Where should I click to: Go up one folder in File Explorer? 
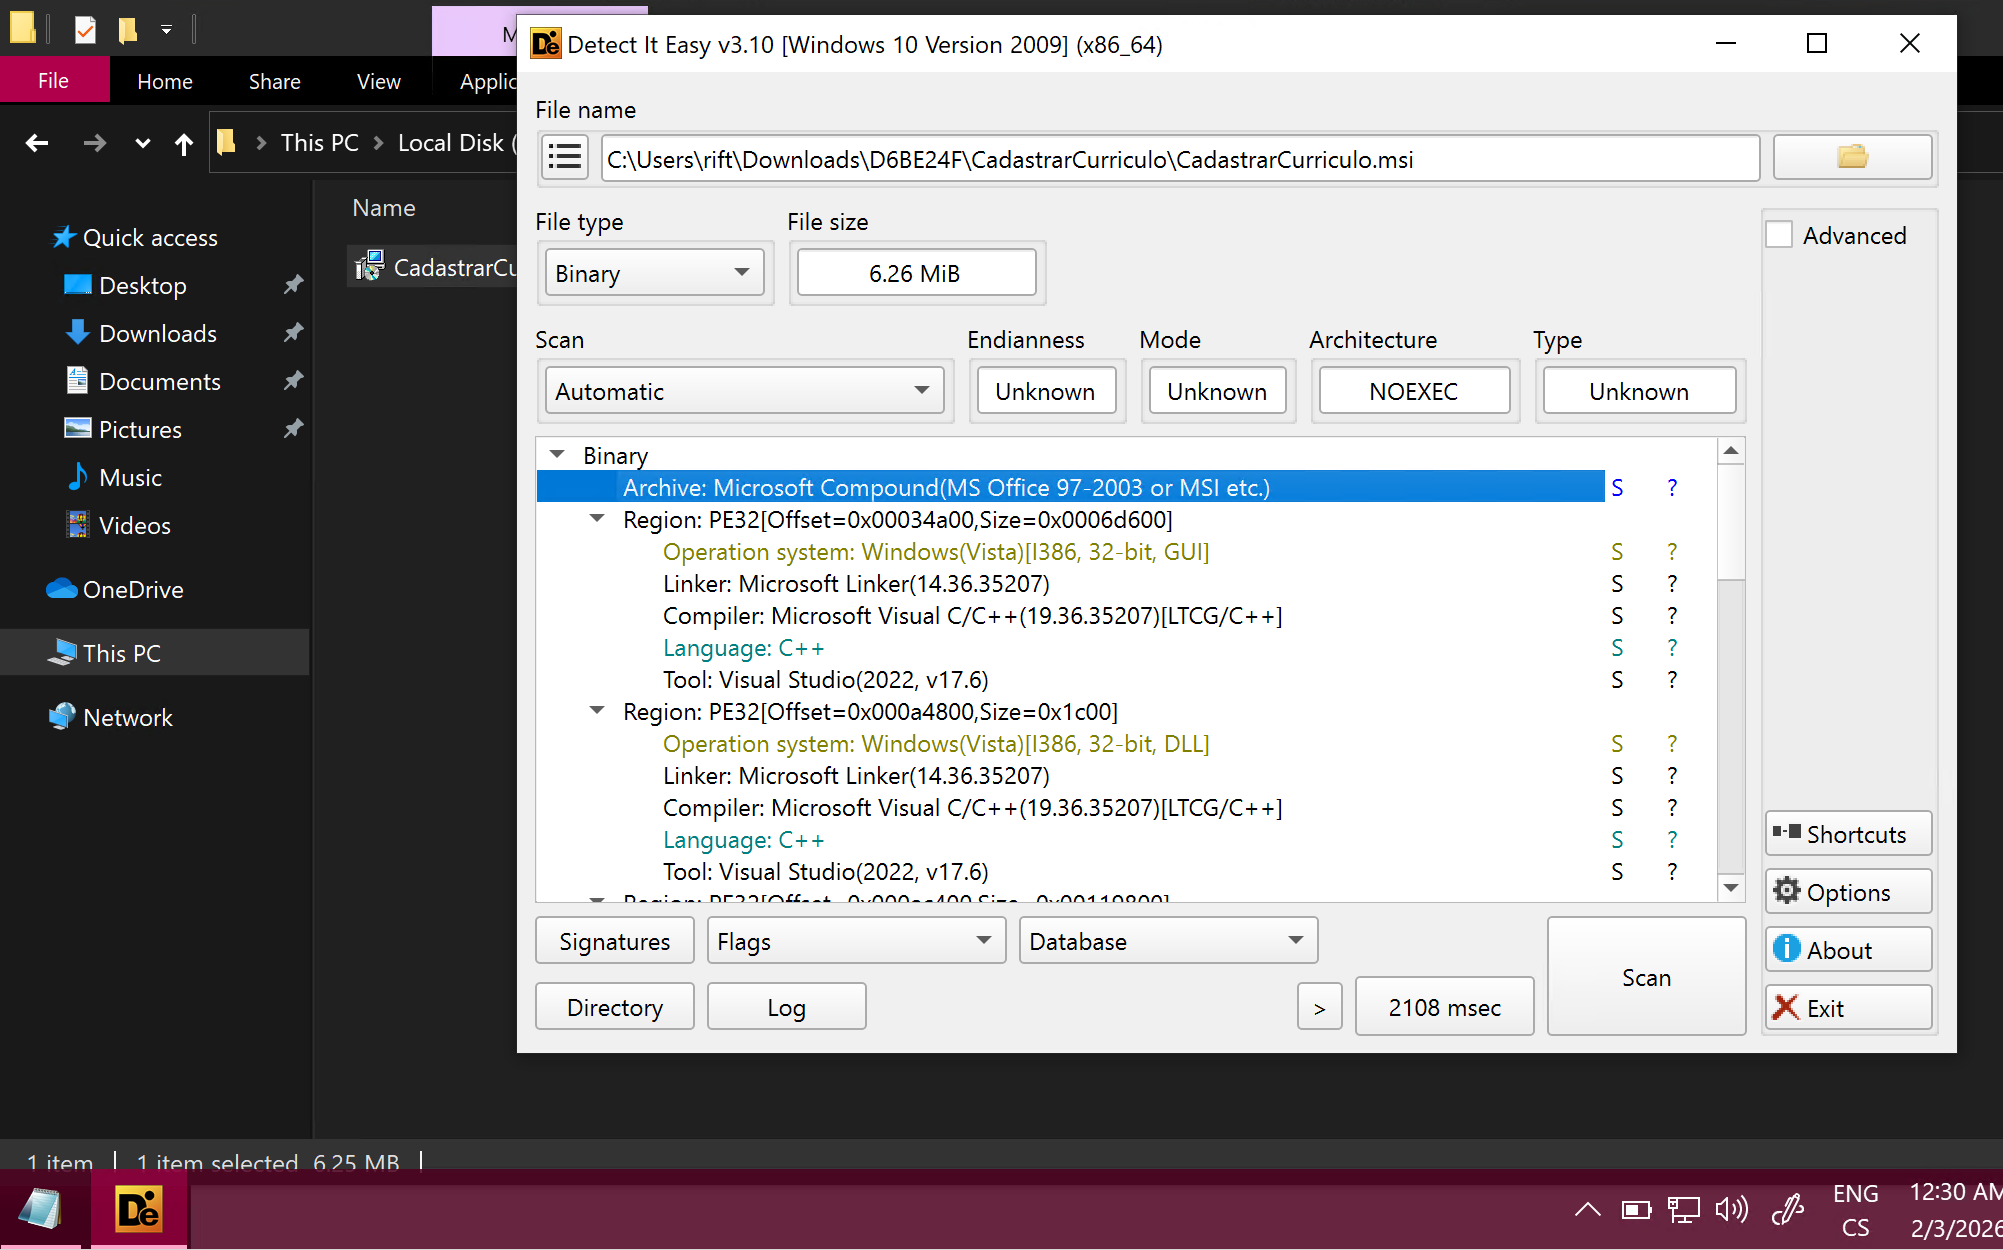pyautogui.click(x=183, y=144)
